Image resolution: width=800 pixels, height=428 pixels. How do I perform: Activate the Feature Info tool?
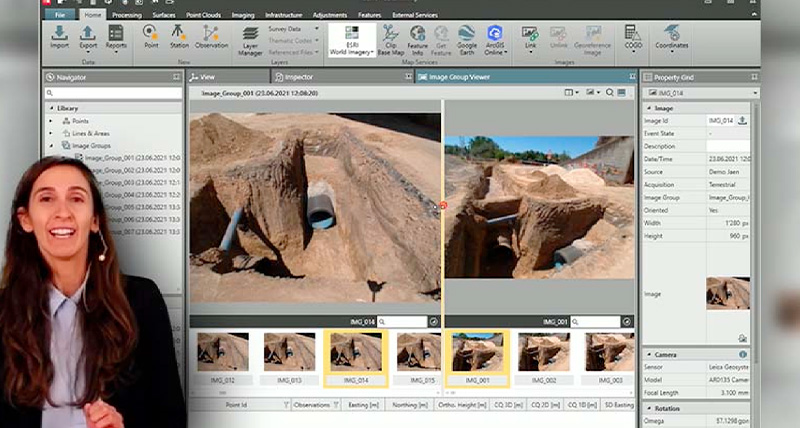[x=417, y=40]
